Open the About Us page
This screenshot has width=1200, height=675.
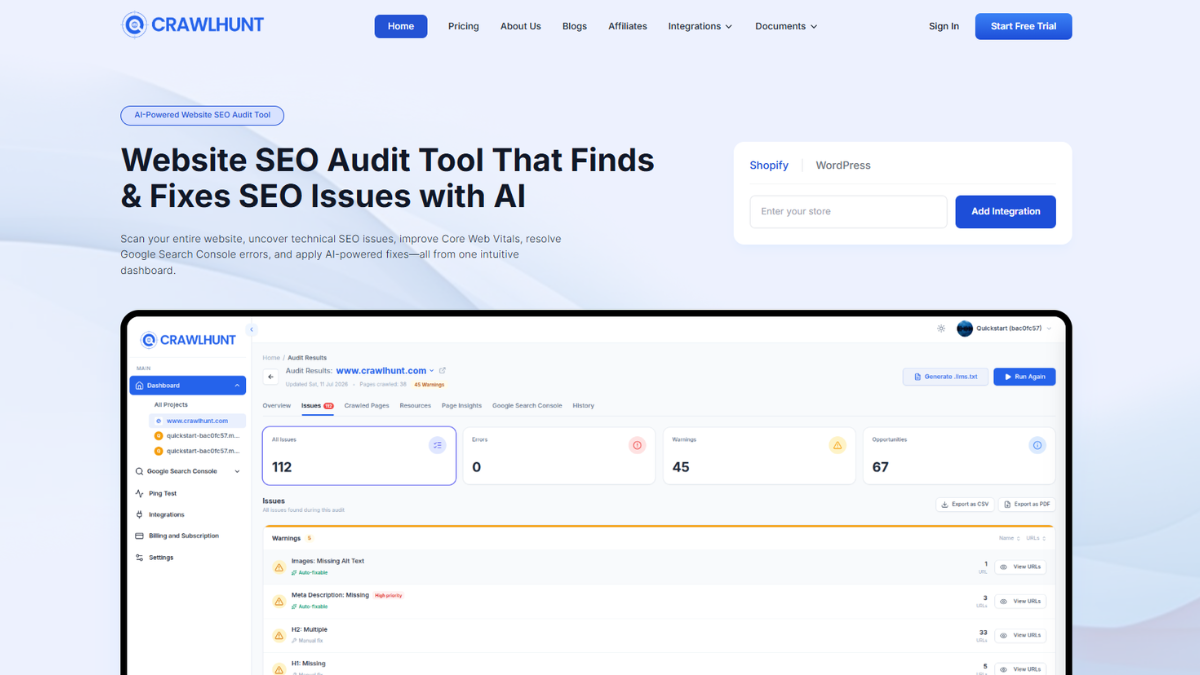pos(521,26)
